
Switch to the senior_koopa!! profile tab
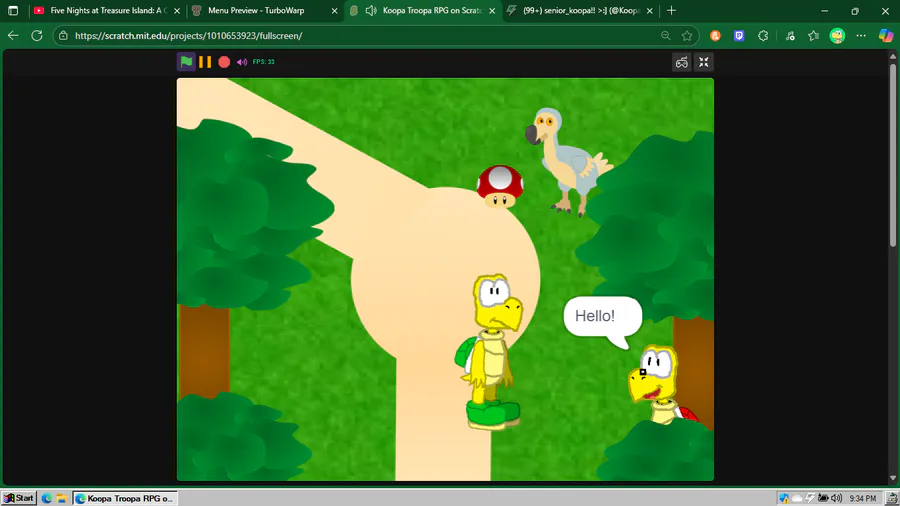point(581,10)
